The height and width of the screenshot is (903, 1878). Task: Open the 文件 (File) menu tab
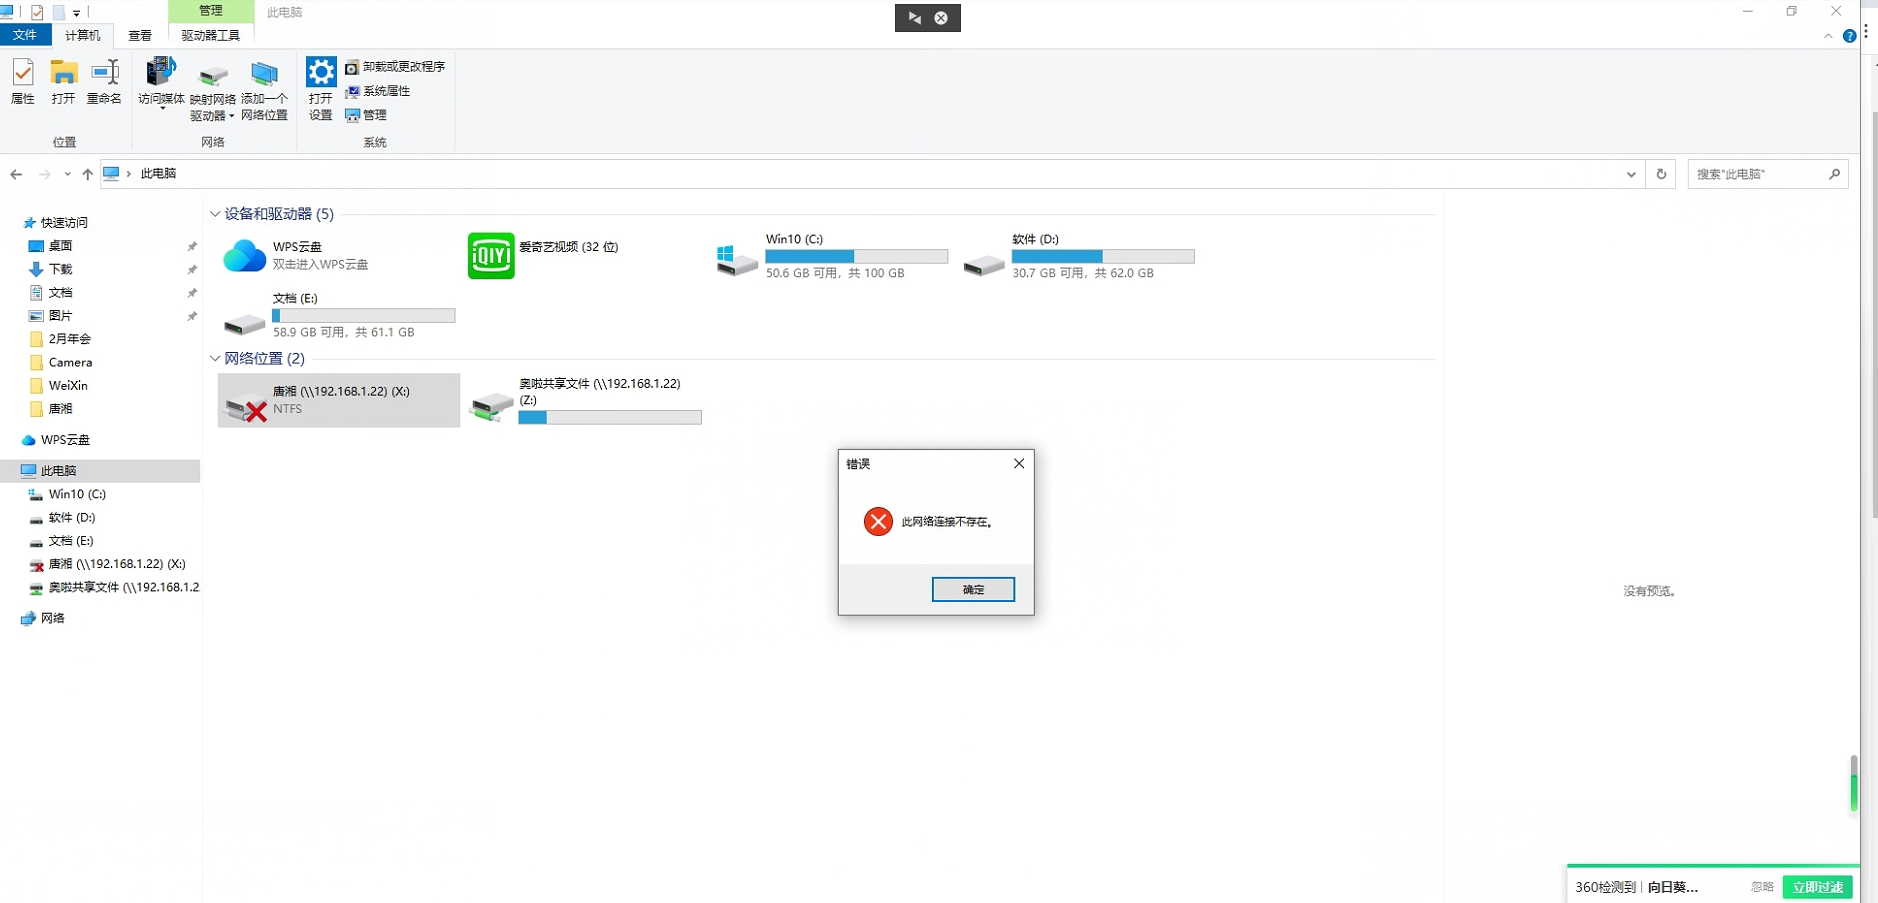(25, 36)
